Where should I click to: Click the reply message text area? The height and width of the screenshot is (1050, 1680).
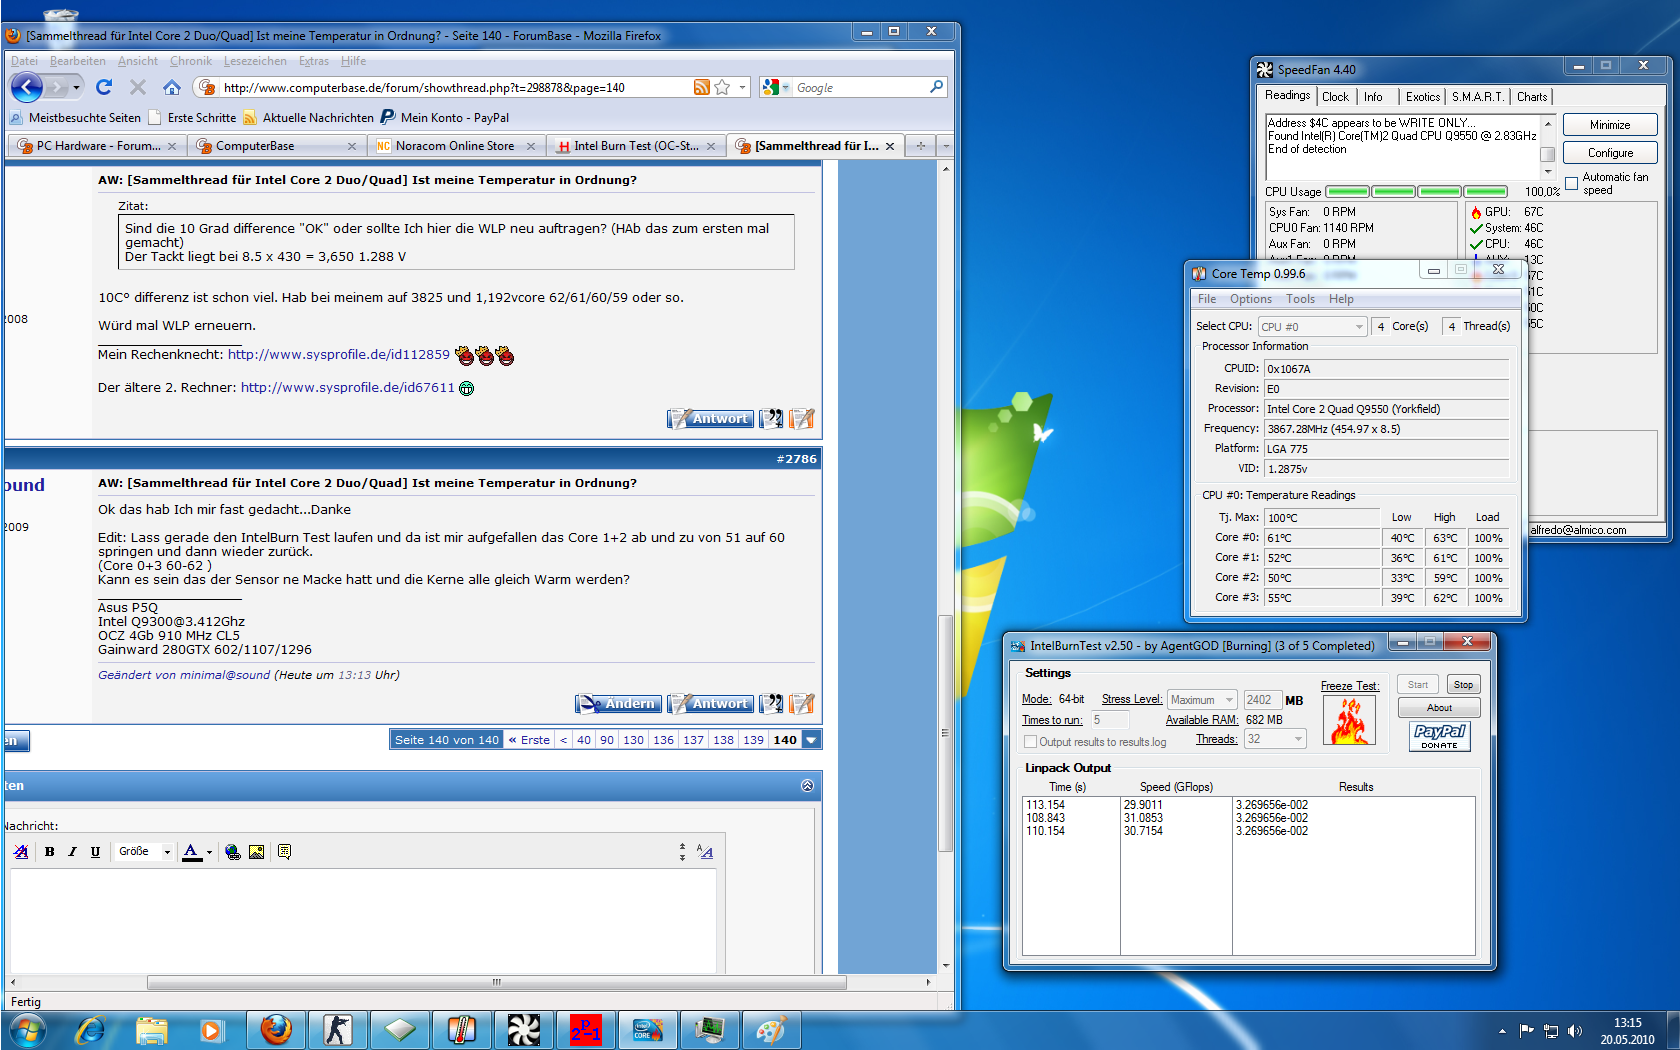point(363,921)
